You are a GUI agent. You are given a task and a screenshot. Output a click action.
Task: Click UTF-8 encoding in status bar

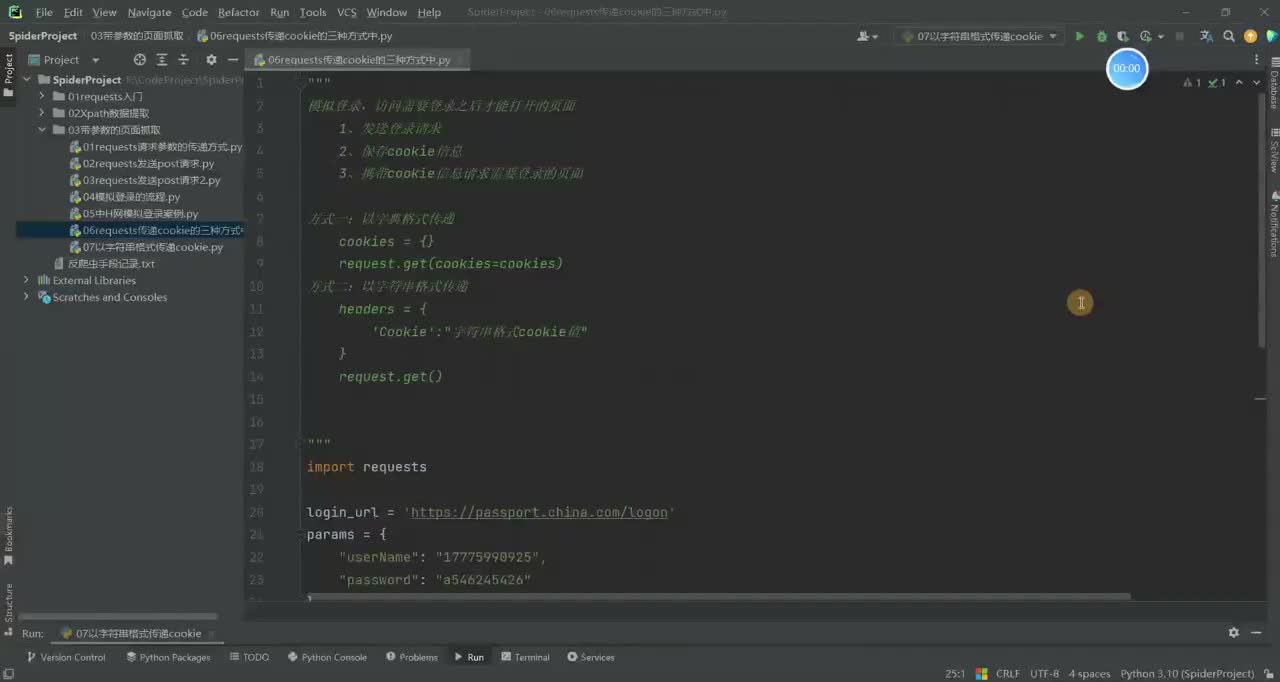pos(1044,674)
